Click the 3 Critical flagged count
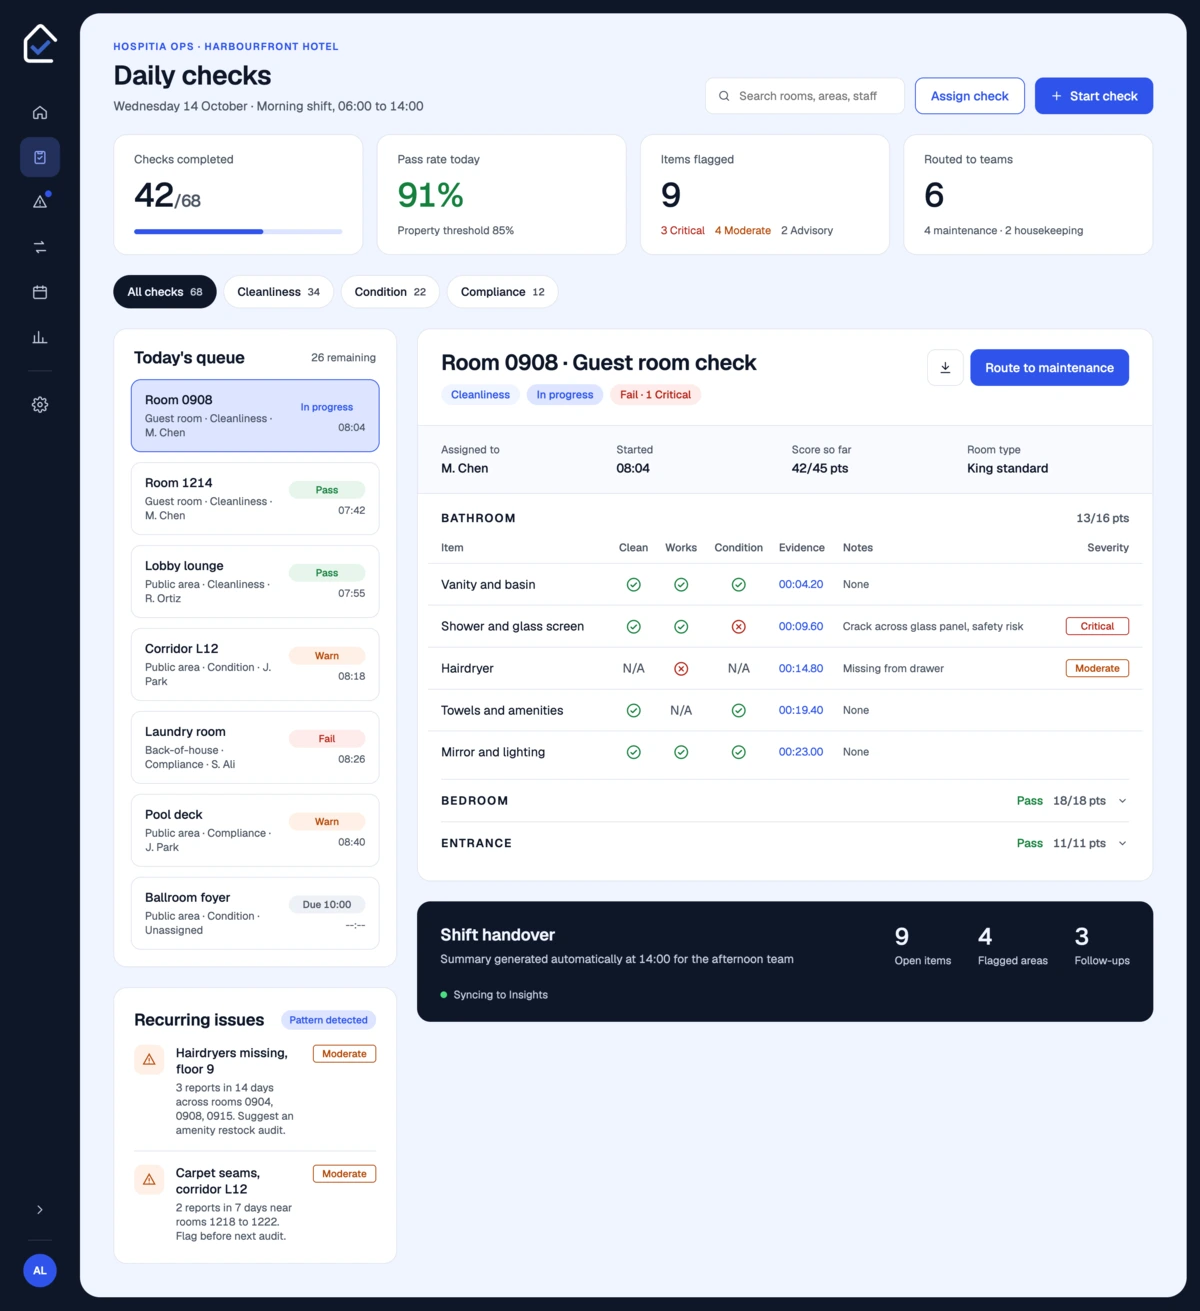The height and width of the screenshot is (1311, 1200). coord(682,231)
